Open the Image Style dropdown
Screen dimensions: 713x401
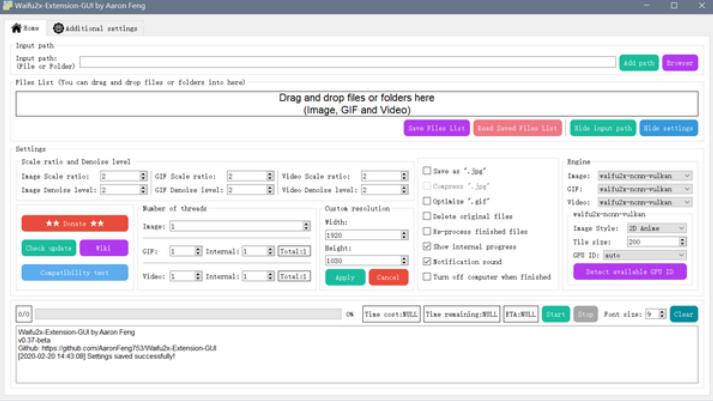(x=655, y=228)
